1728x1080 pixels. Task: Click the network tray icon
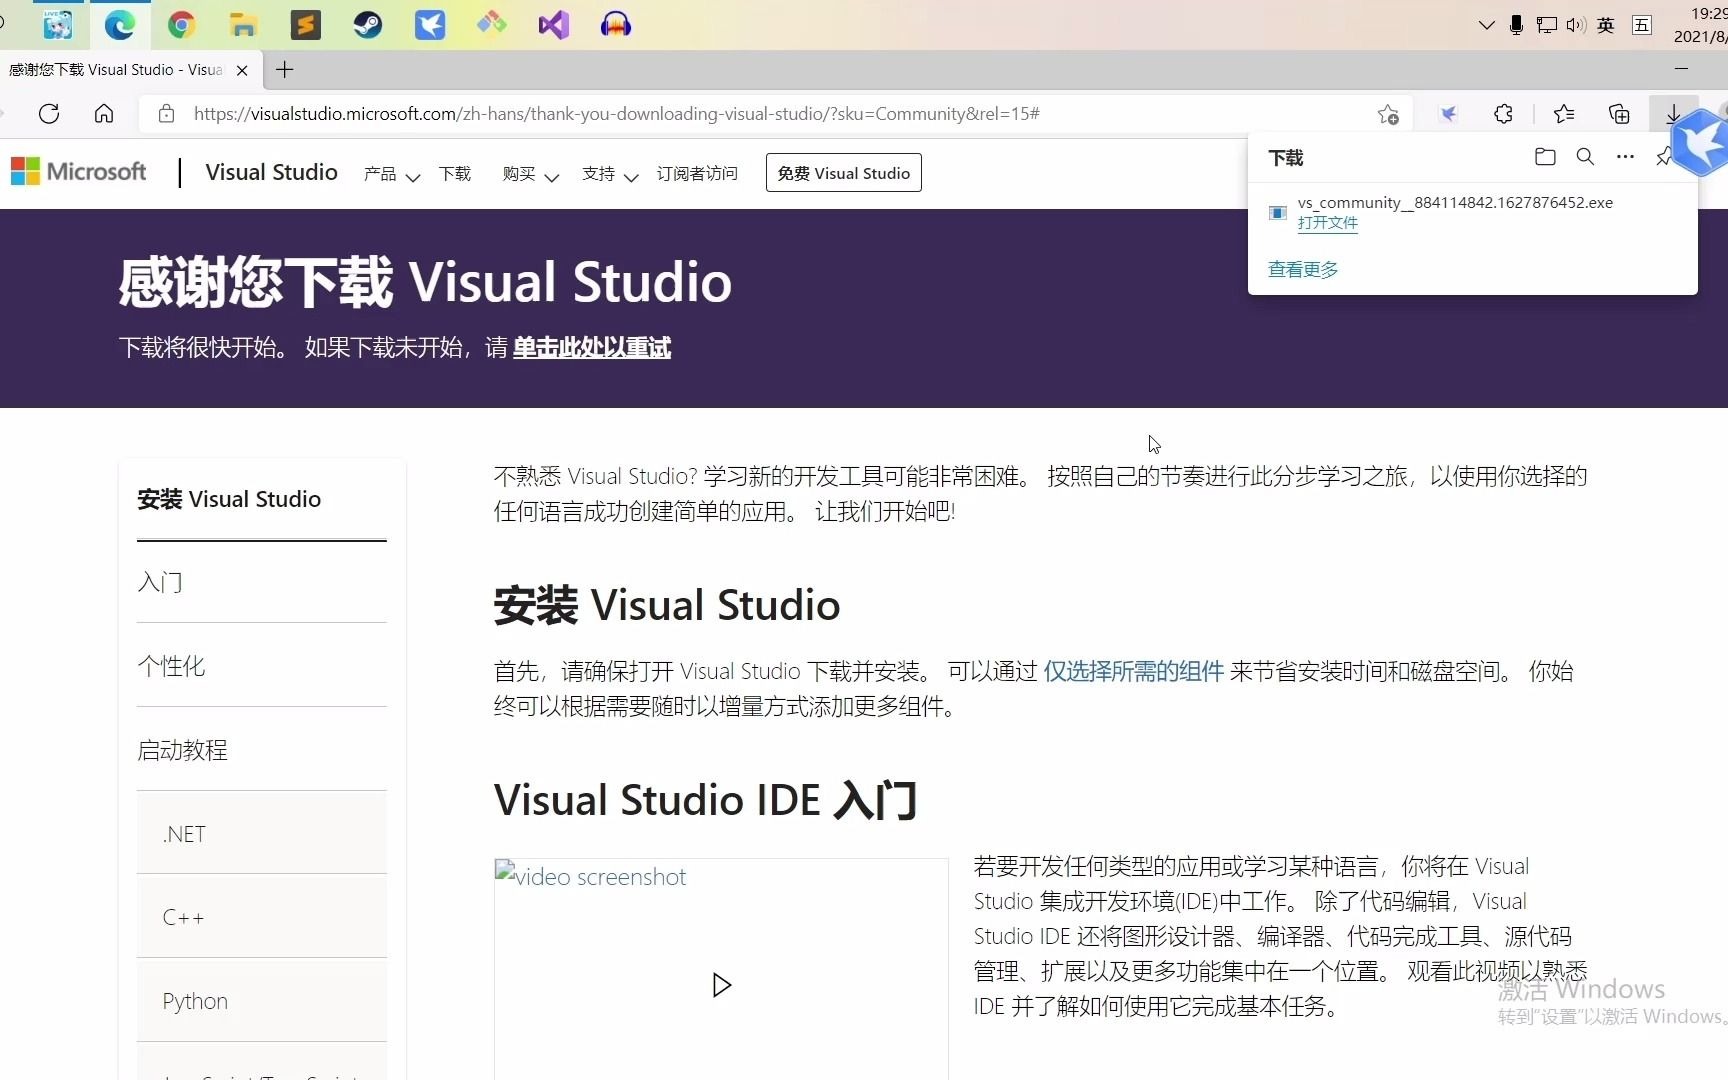pos(1546,25)
